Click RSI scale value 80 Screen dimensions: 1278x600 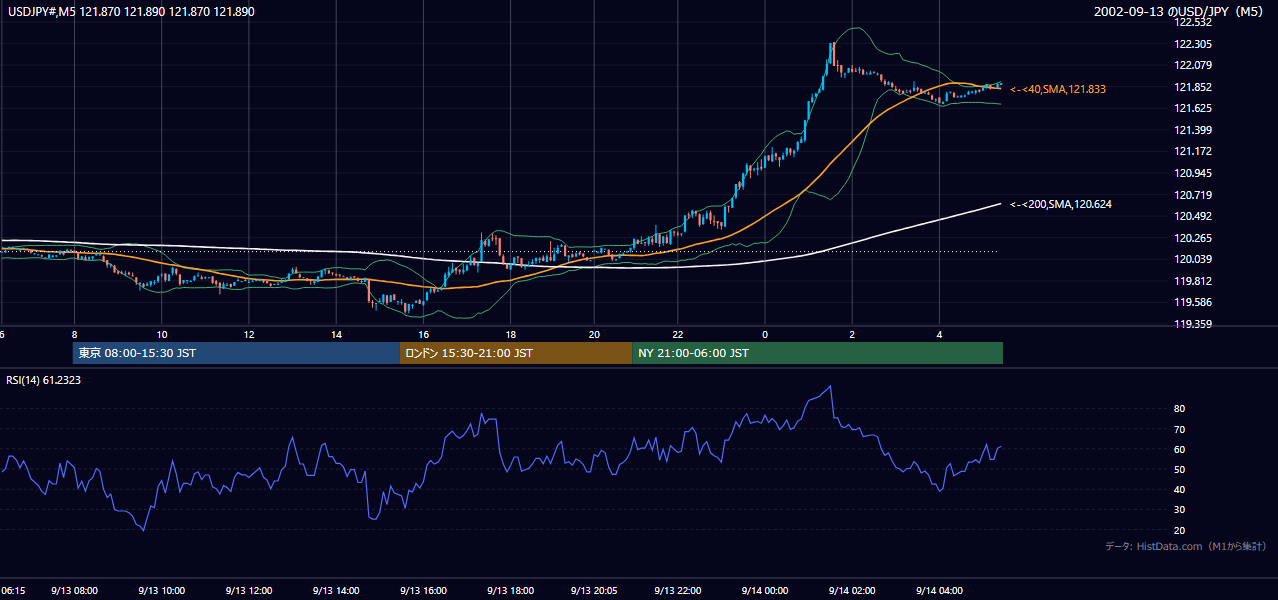coord(1180,409)
